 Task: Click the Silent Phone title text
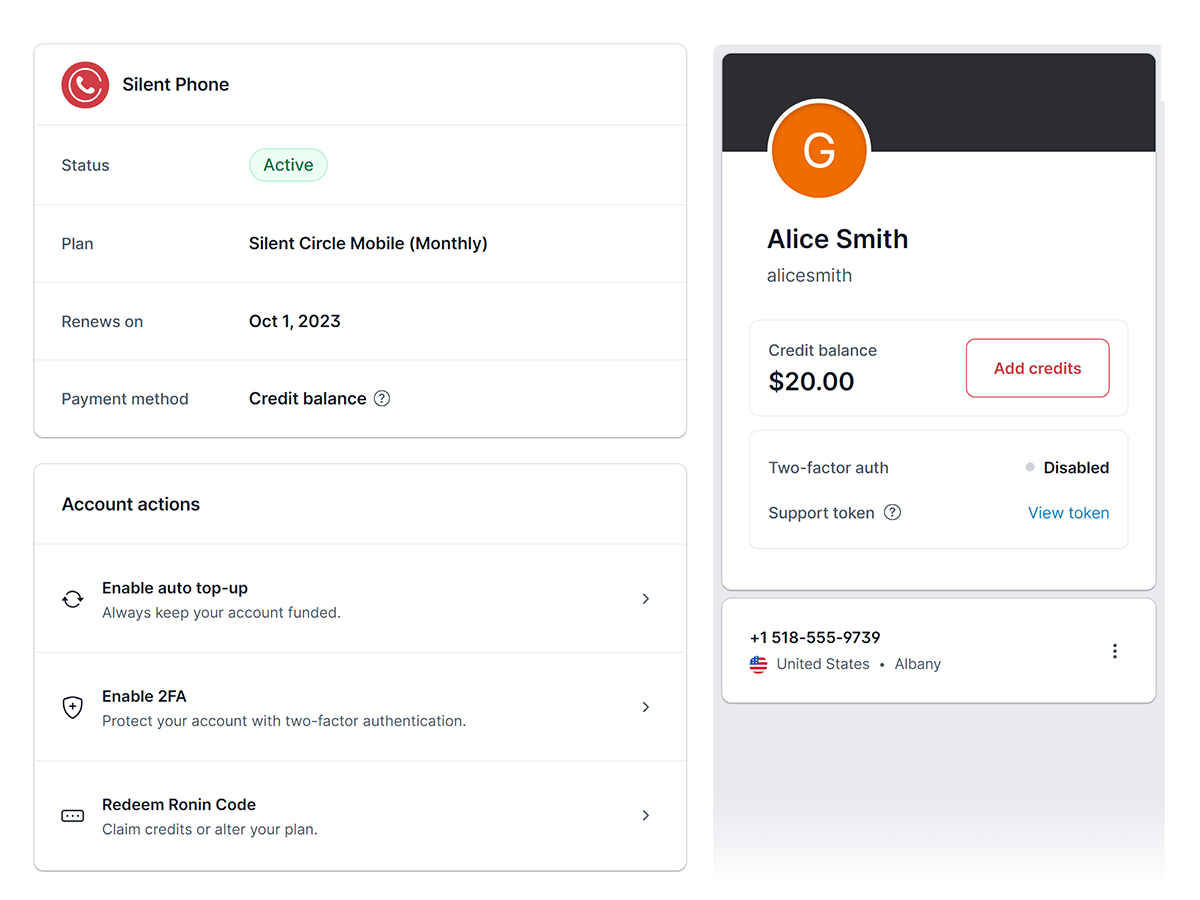[x=176, y=85]
